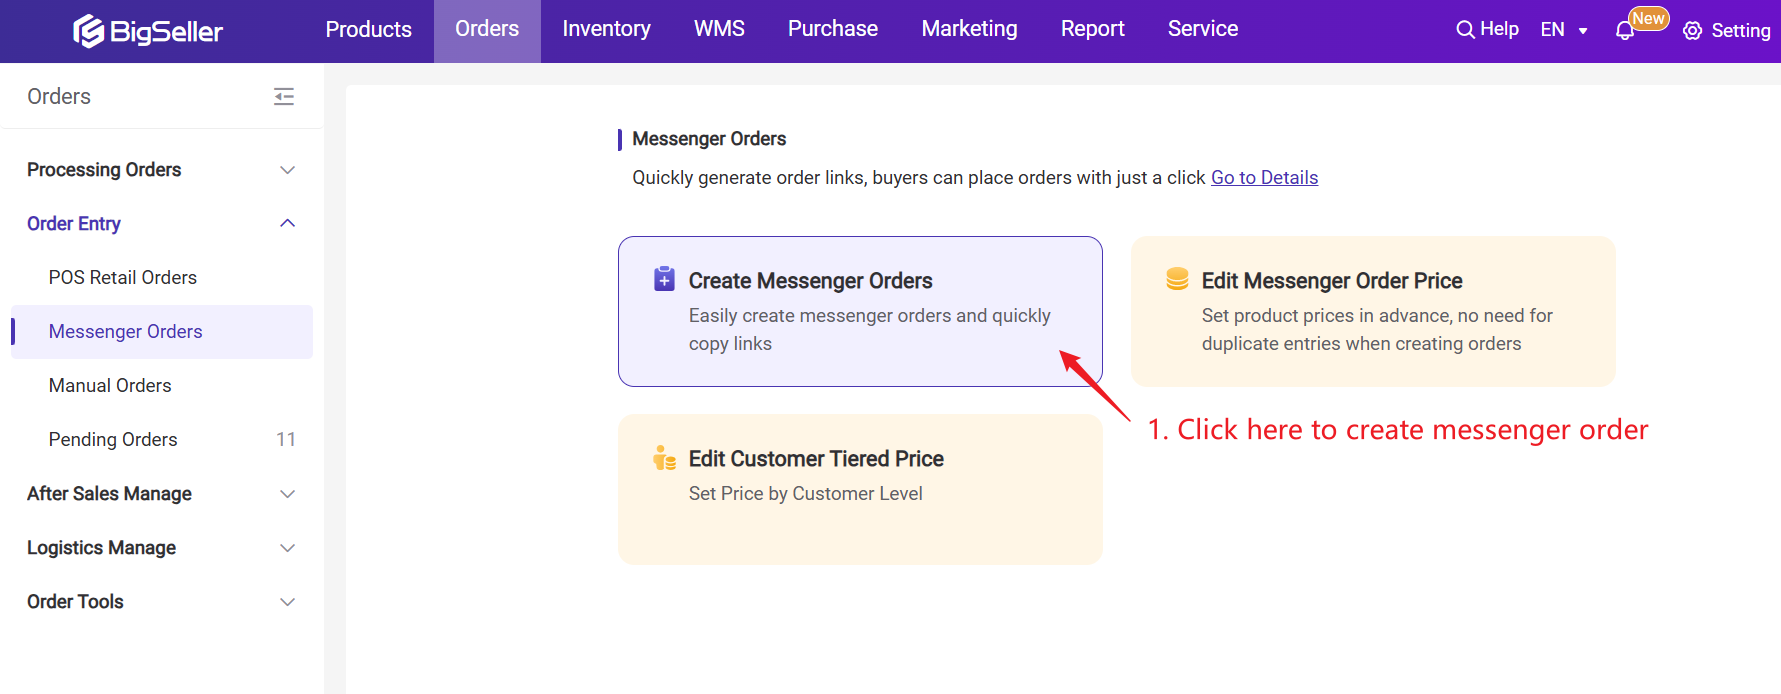Collapse the Orders sidebar via menu icon

click(x=284, y=96)
